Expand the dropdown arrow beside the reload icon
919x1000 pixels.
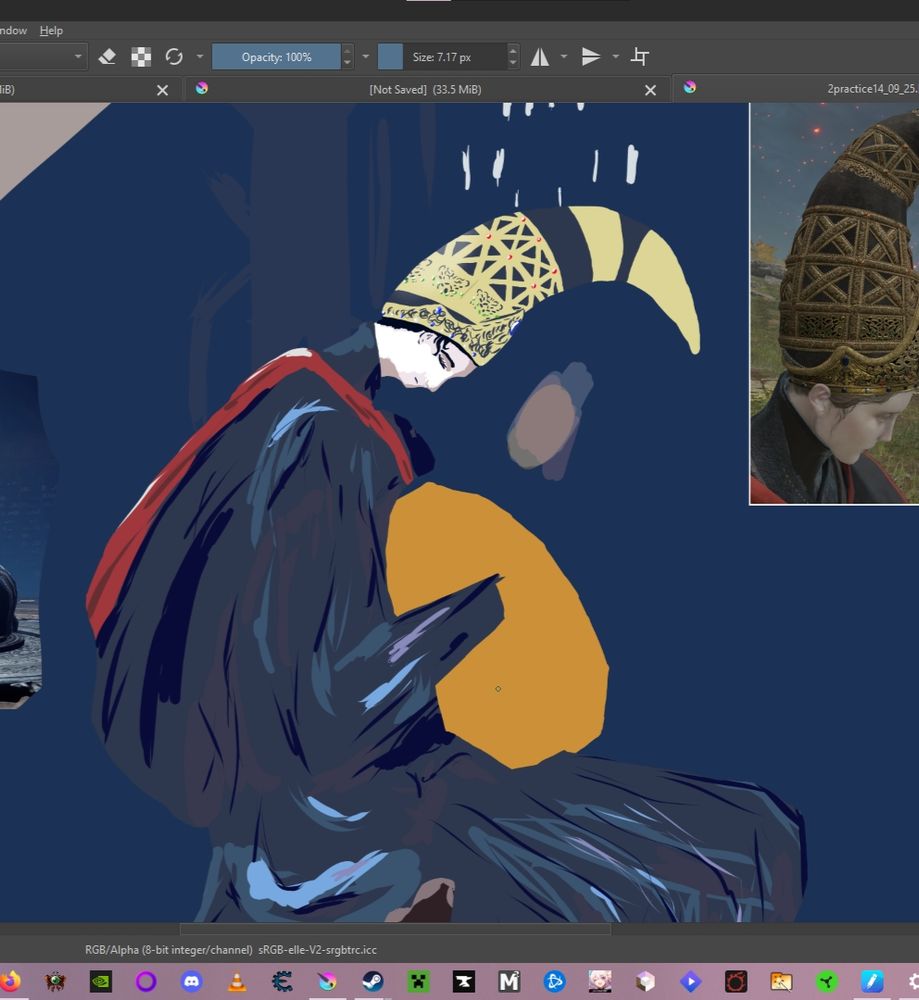(x=199, y=57)
